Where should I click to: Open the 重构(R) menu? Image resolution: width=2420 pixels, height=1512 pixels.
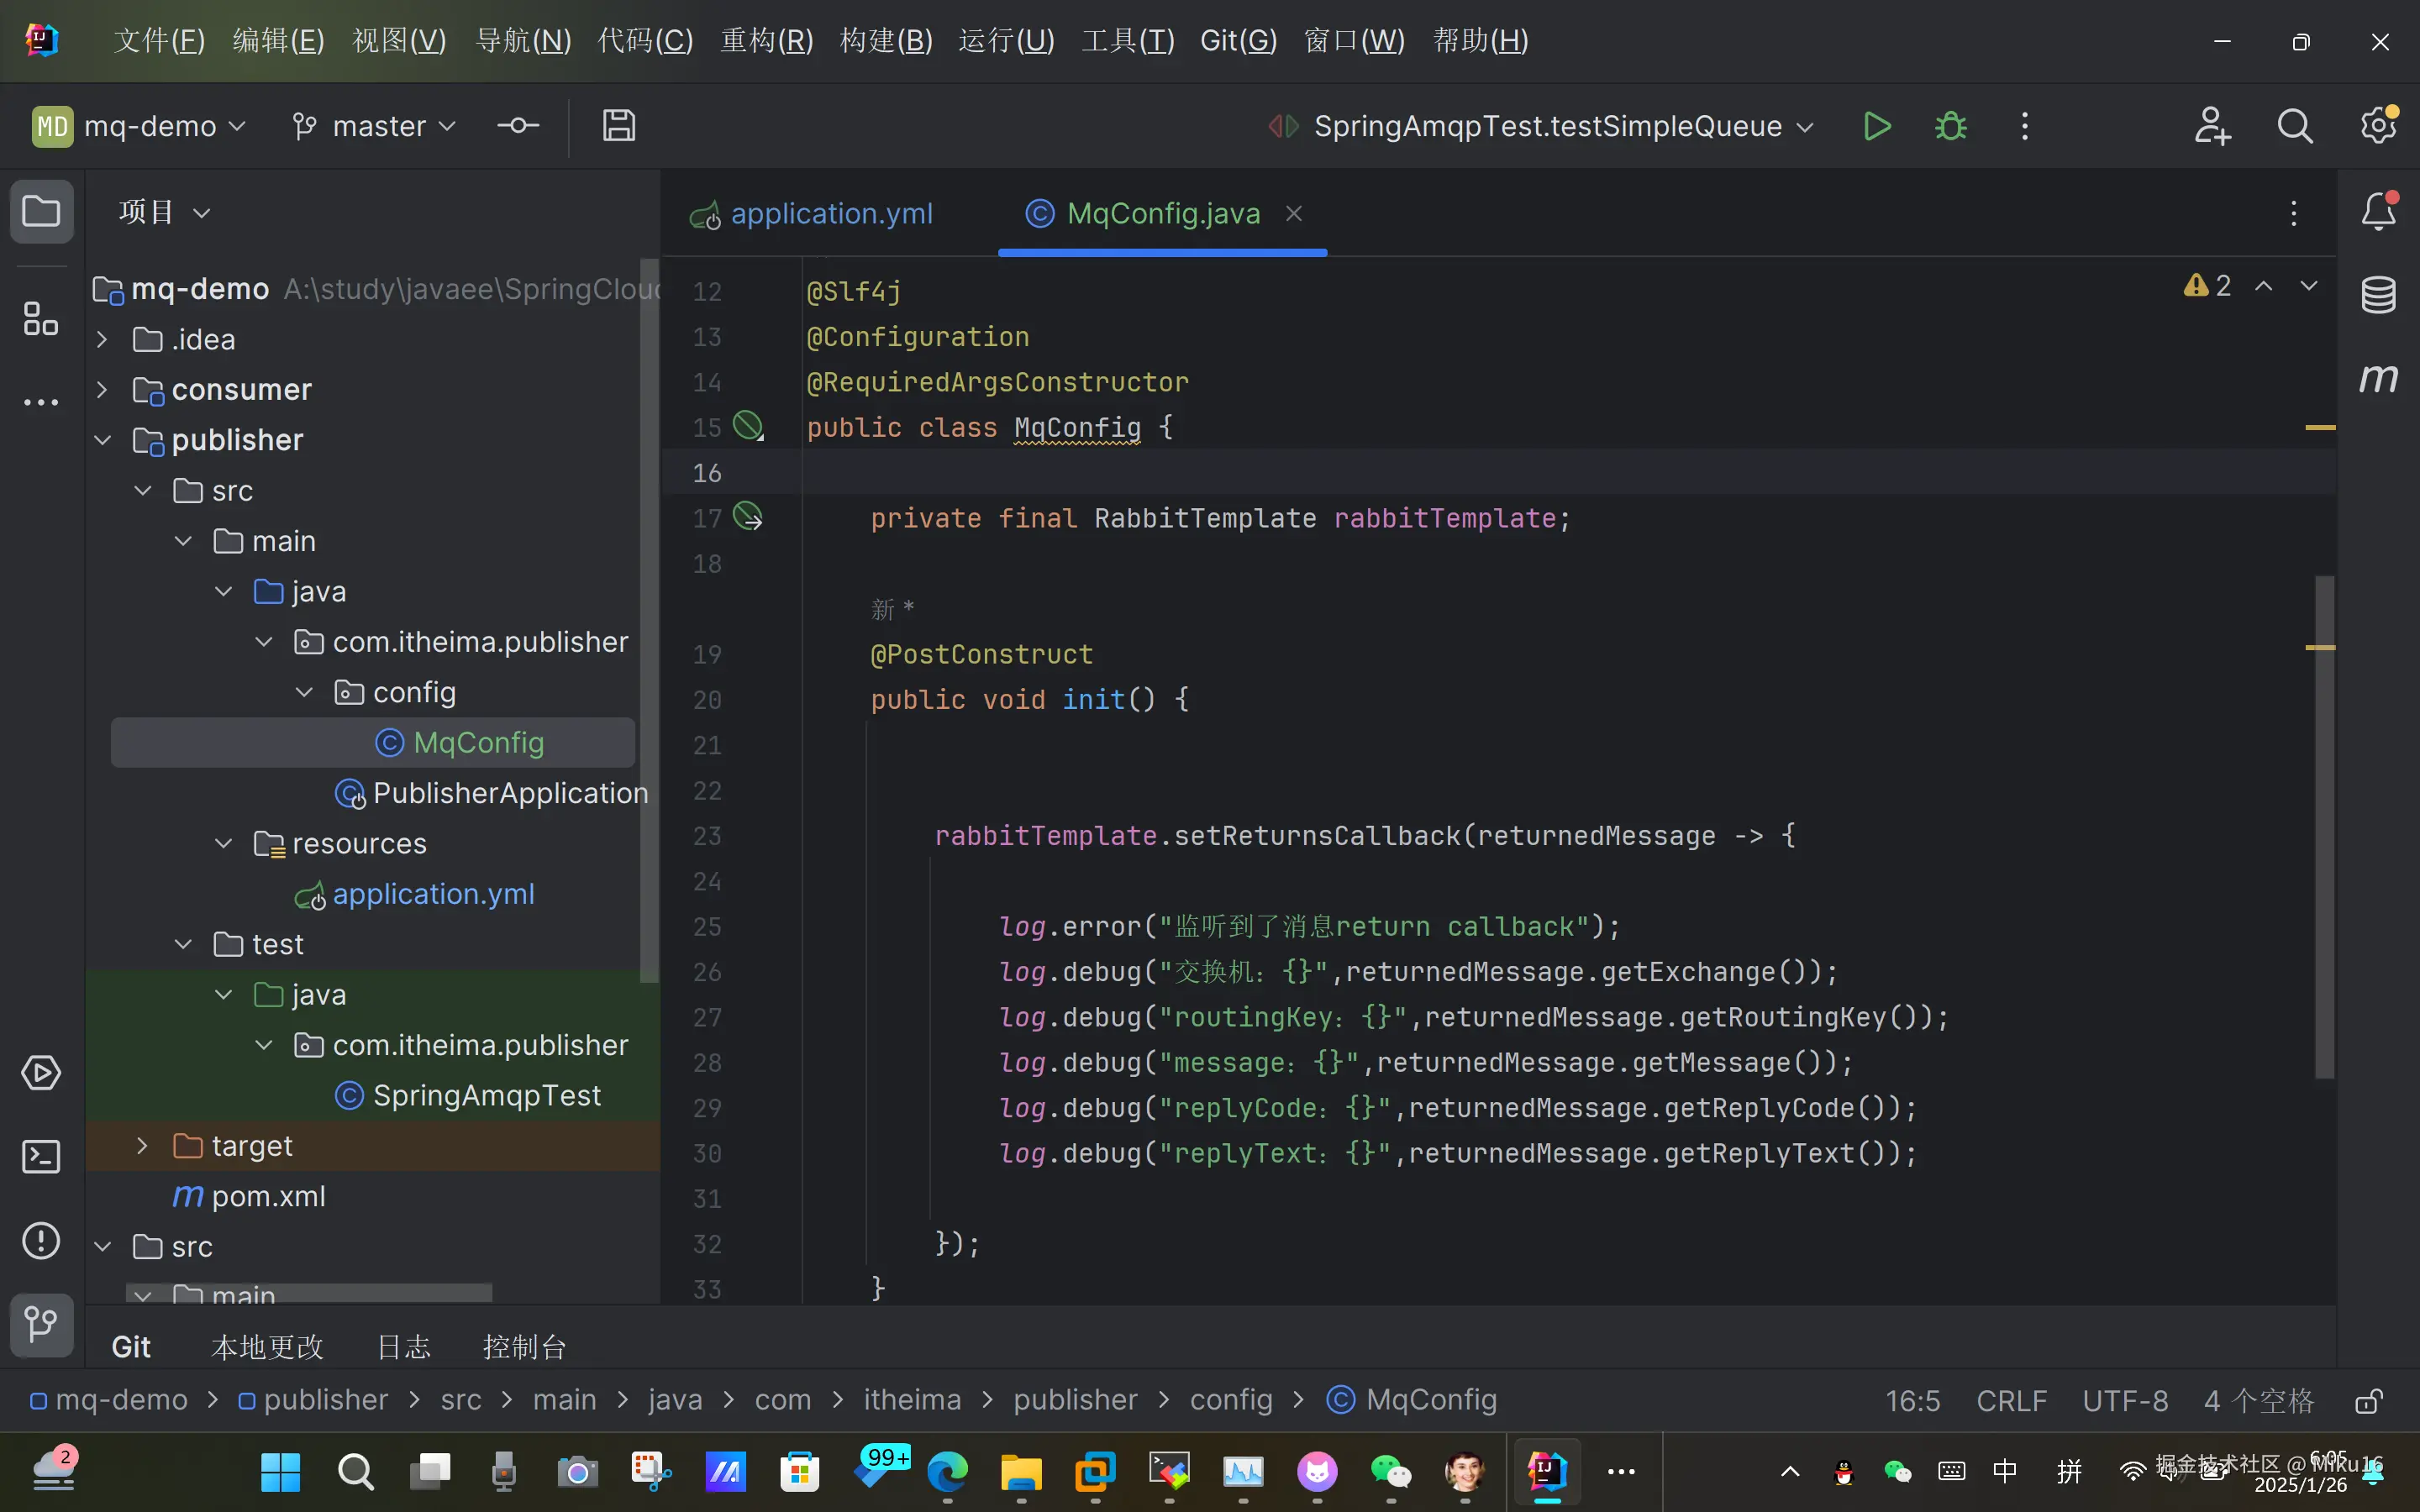tap(767, 41)
